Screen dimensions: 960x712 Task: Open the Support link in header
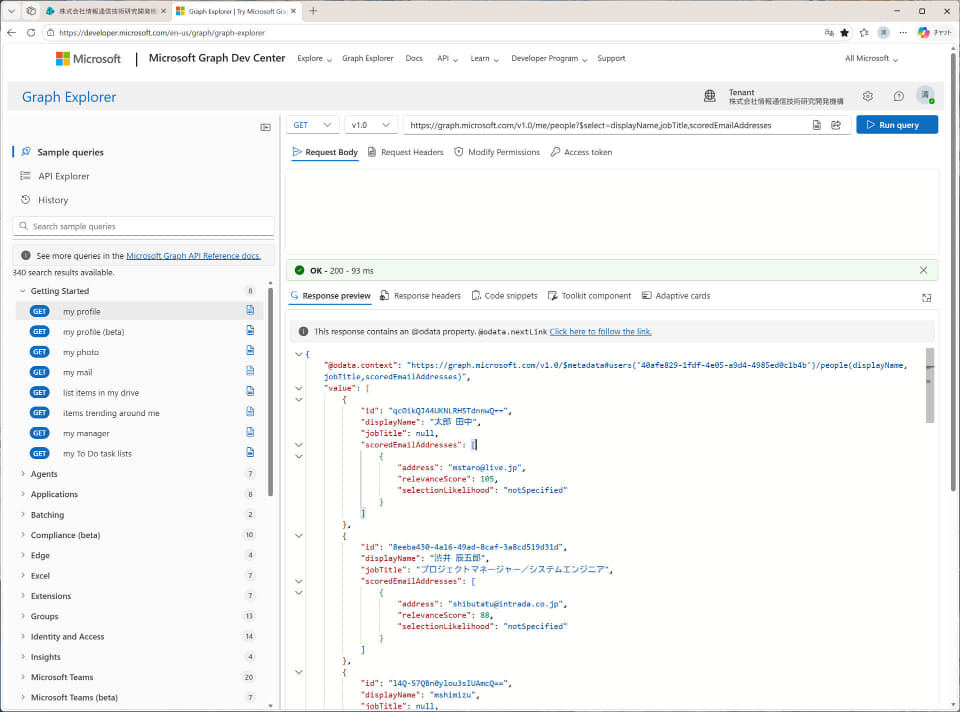pyautogui.click(x=611, y=59)
